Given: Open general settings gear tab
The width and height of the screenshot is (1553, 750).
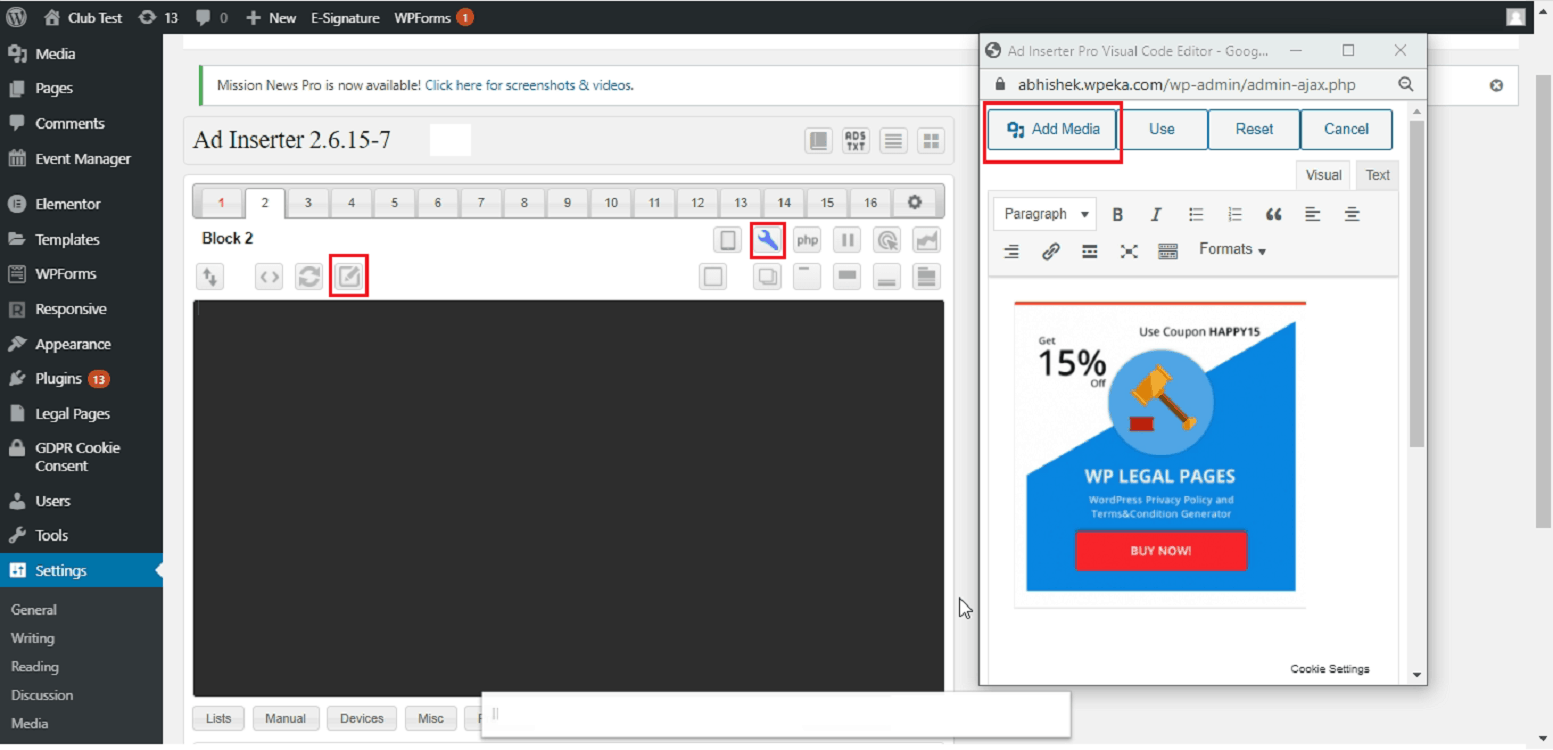Looking at the screenshot, I should 914,202.
